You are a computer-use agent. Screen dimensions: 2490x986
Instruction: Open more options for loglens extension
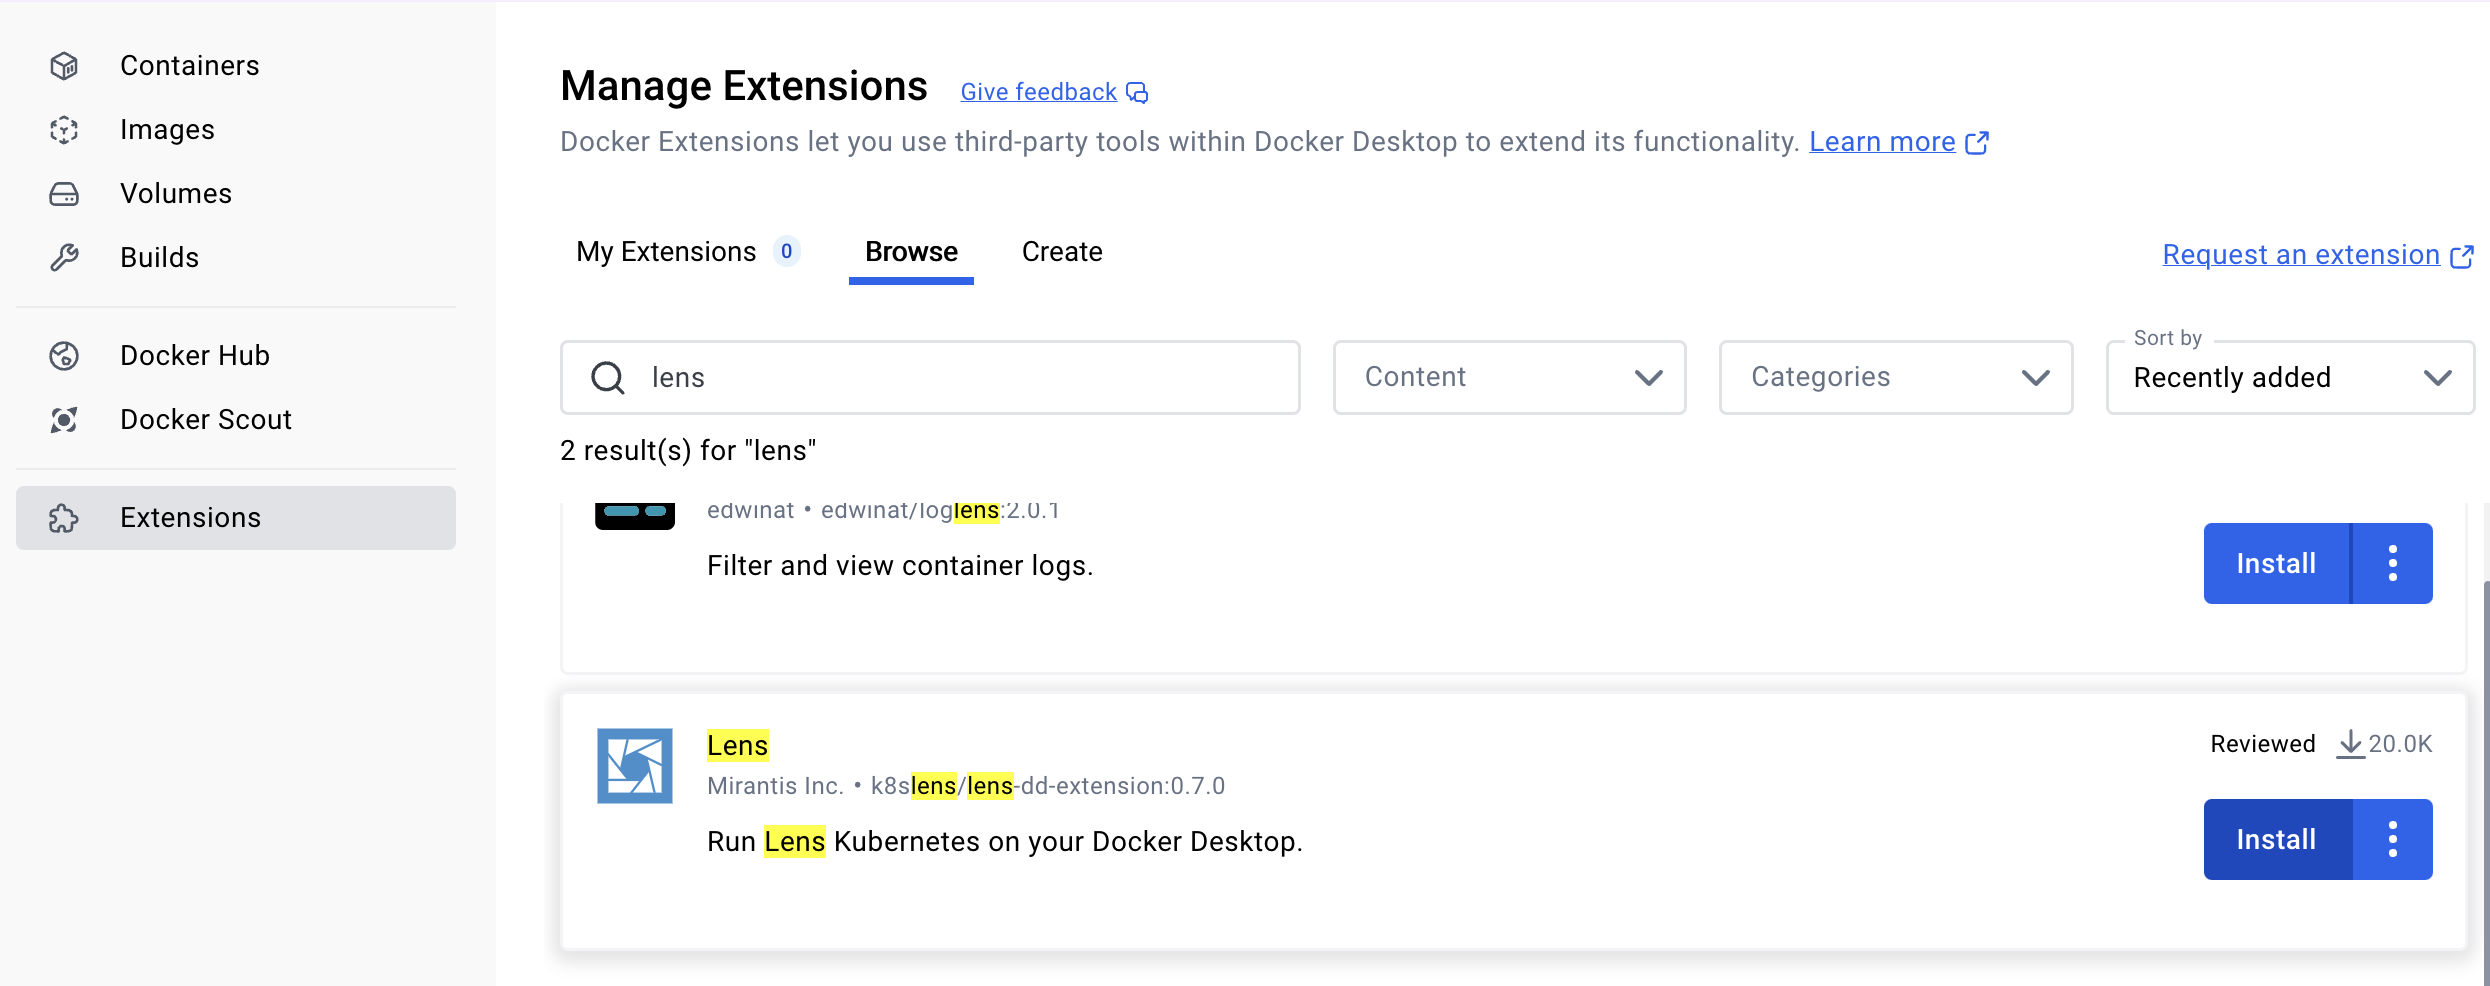(2393, 563)
